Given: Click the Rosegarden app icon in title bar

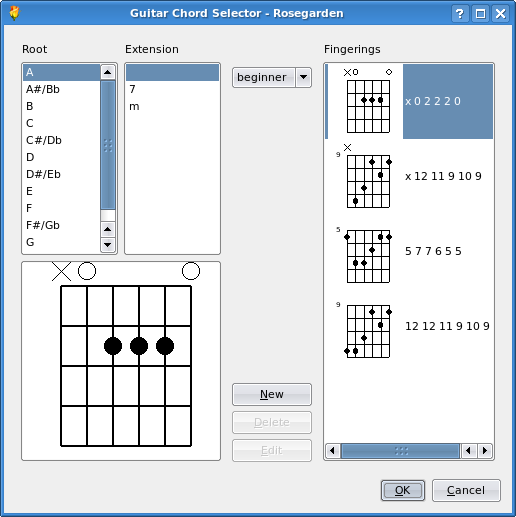Looking at the screenshot, I should coord(14,13).
